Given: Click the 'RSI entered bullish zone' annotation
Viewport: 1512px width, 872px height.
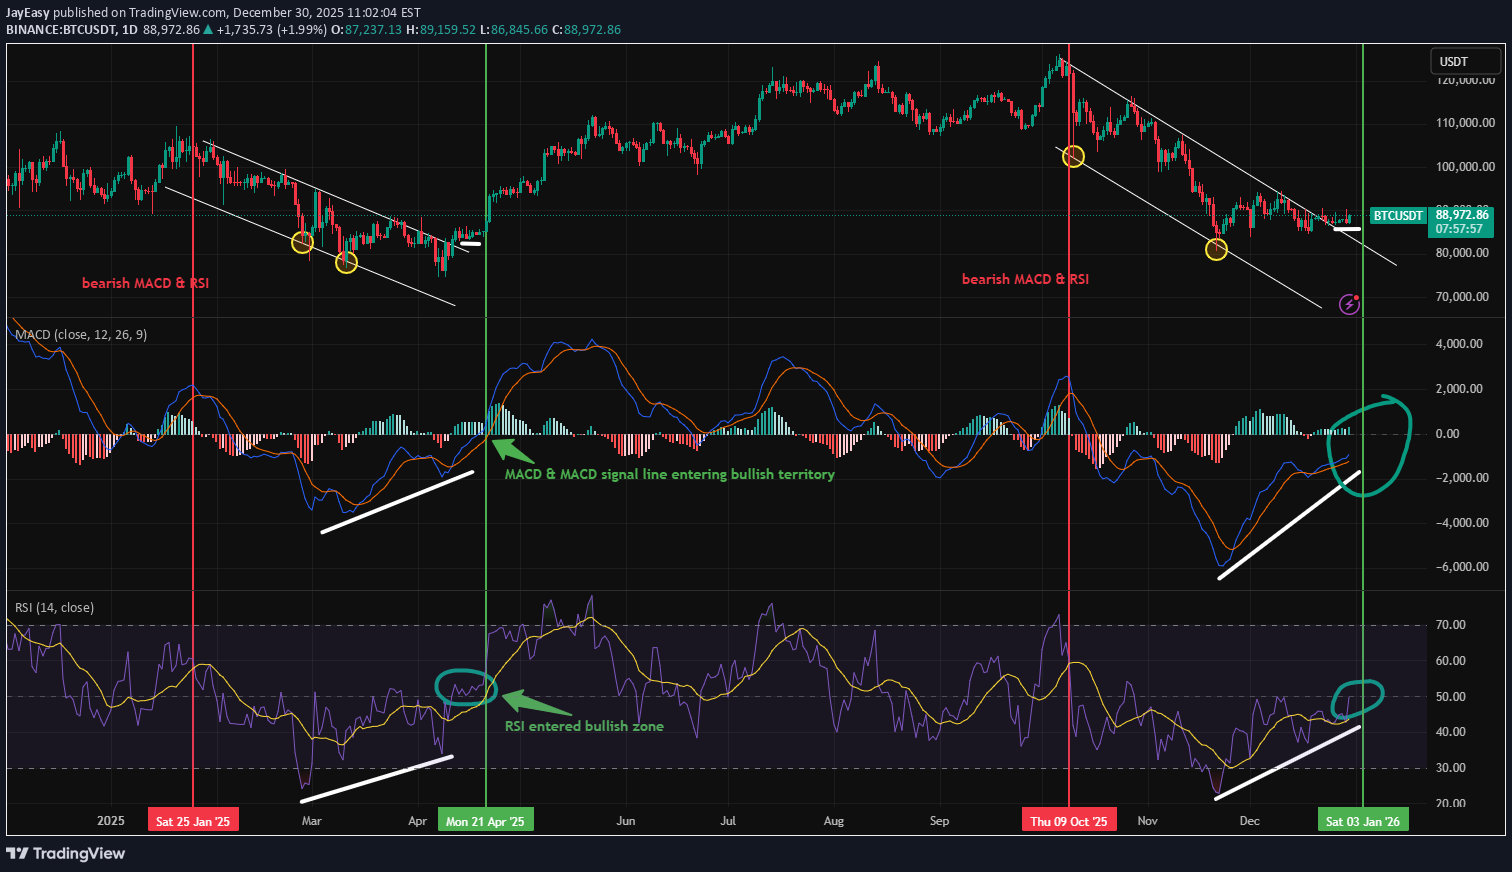Looking at the screenshot, I should tap(584, 726).
